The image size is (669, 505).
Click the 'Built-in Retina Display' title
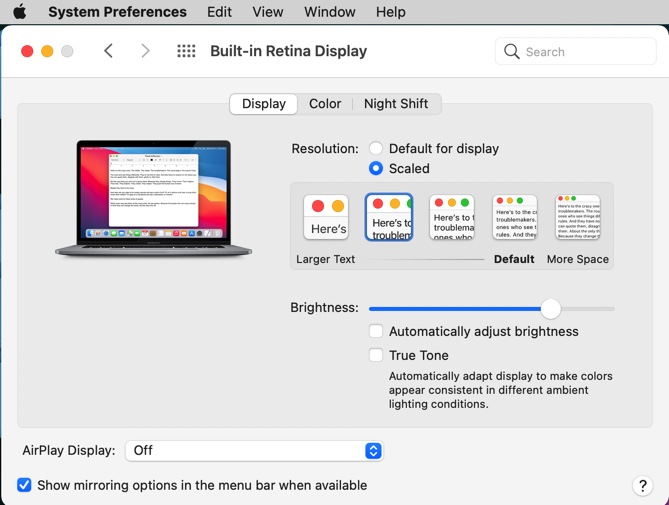(288, 51)
